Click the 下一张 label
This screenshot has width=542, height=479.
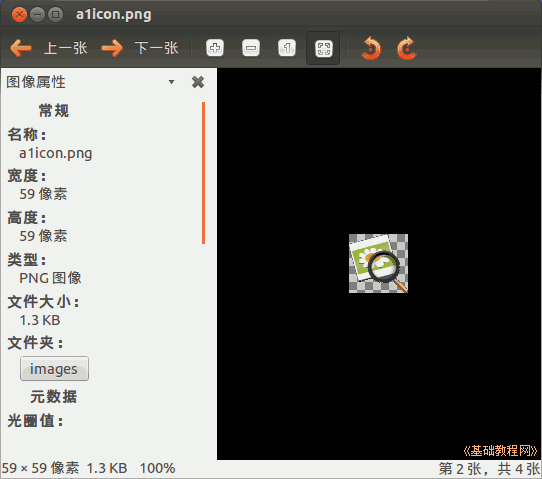pos(157,48)
